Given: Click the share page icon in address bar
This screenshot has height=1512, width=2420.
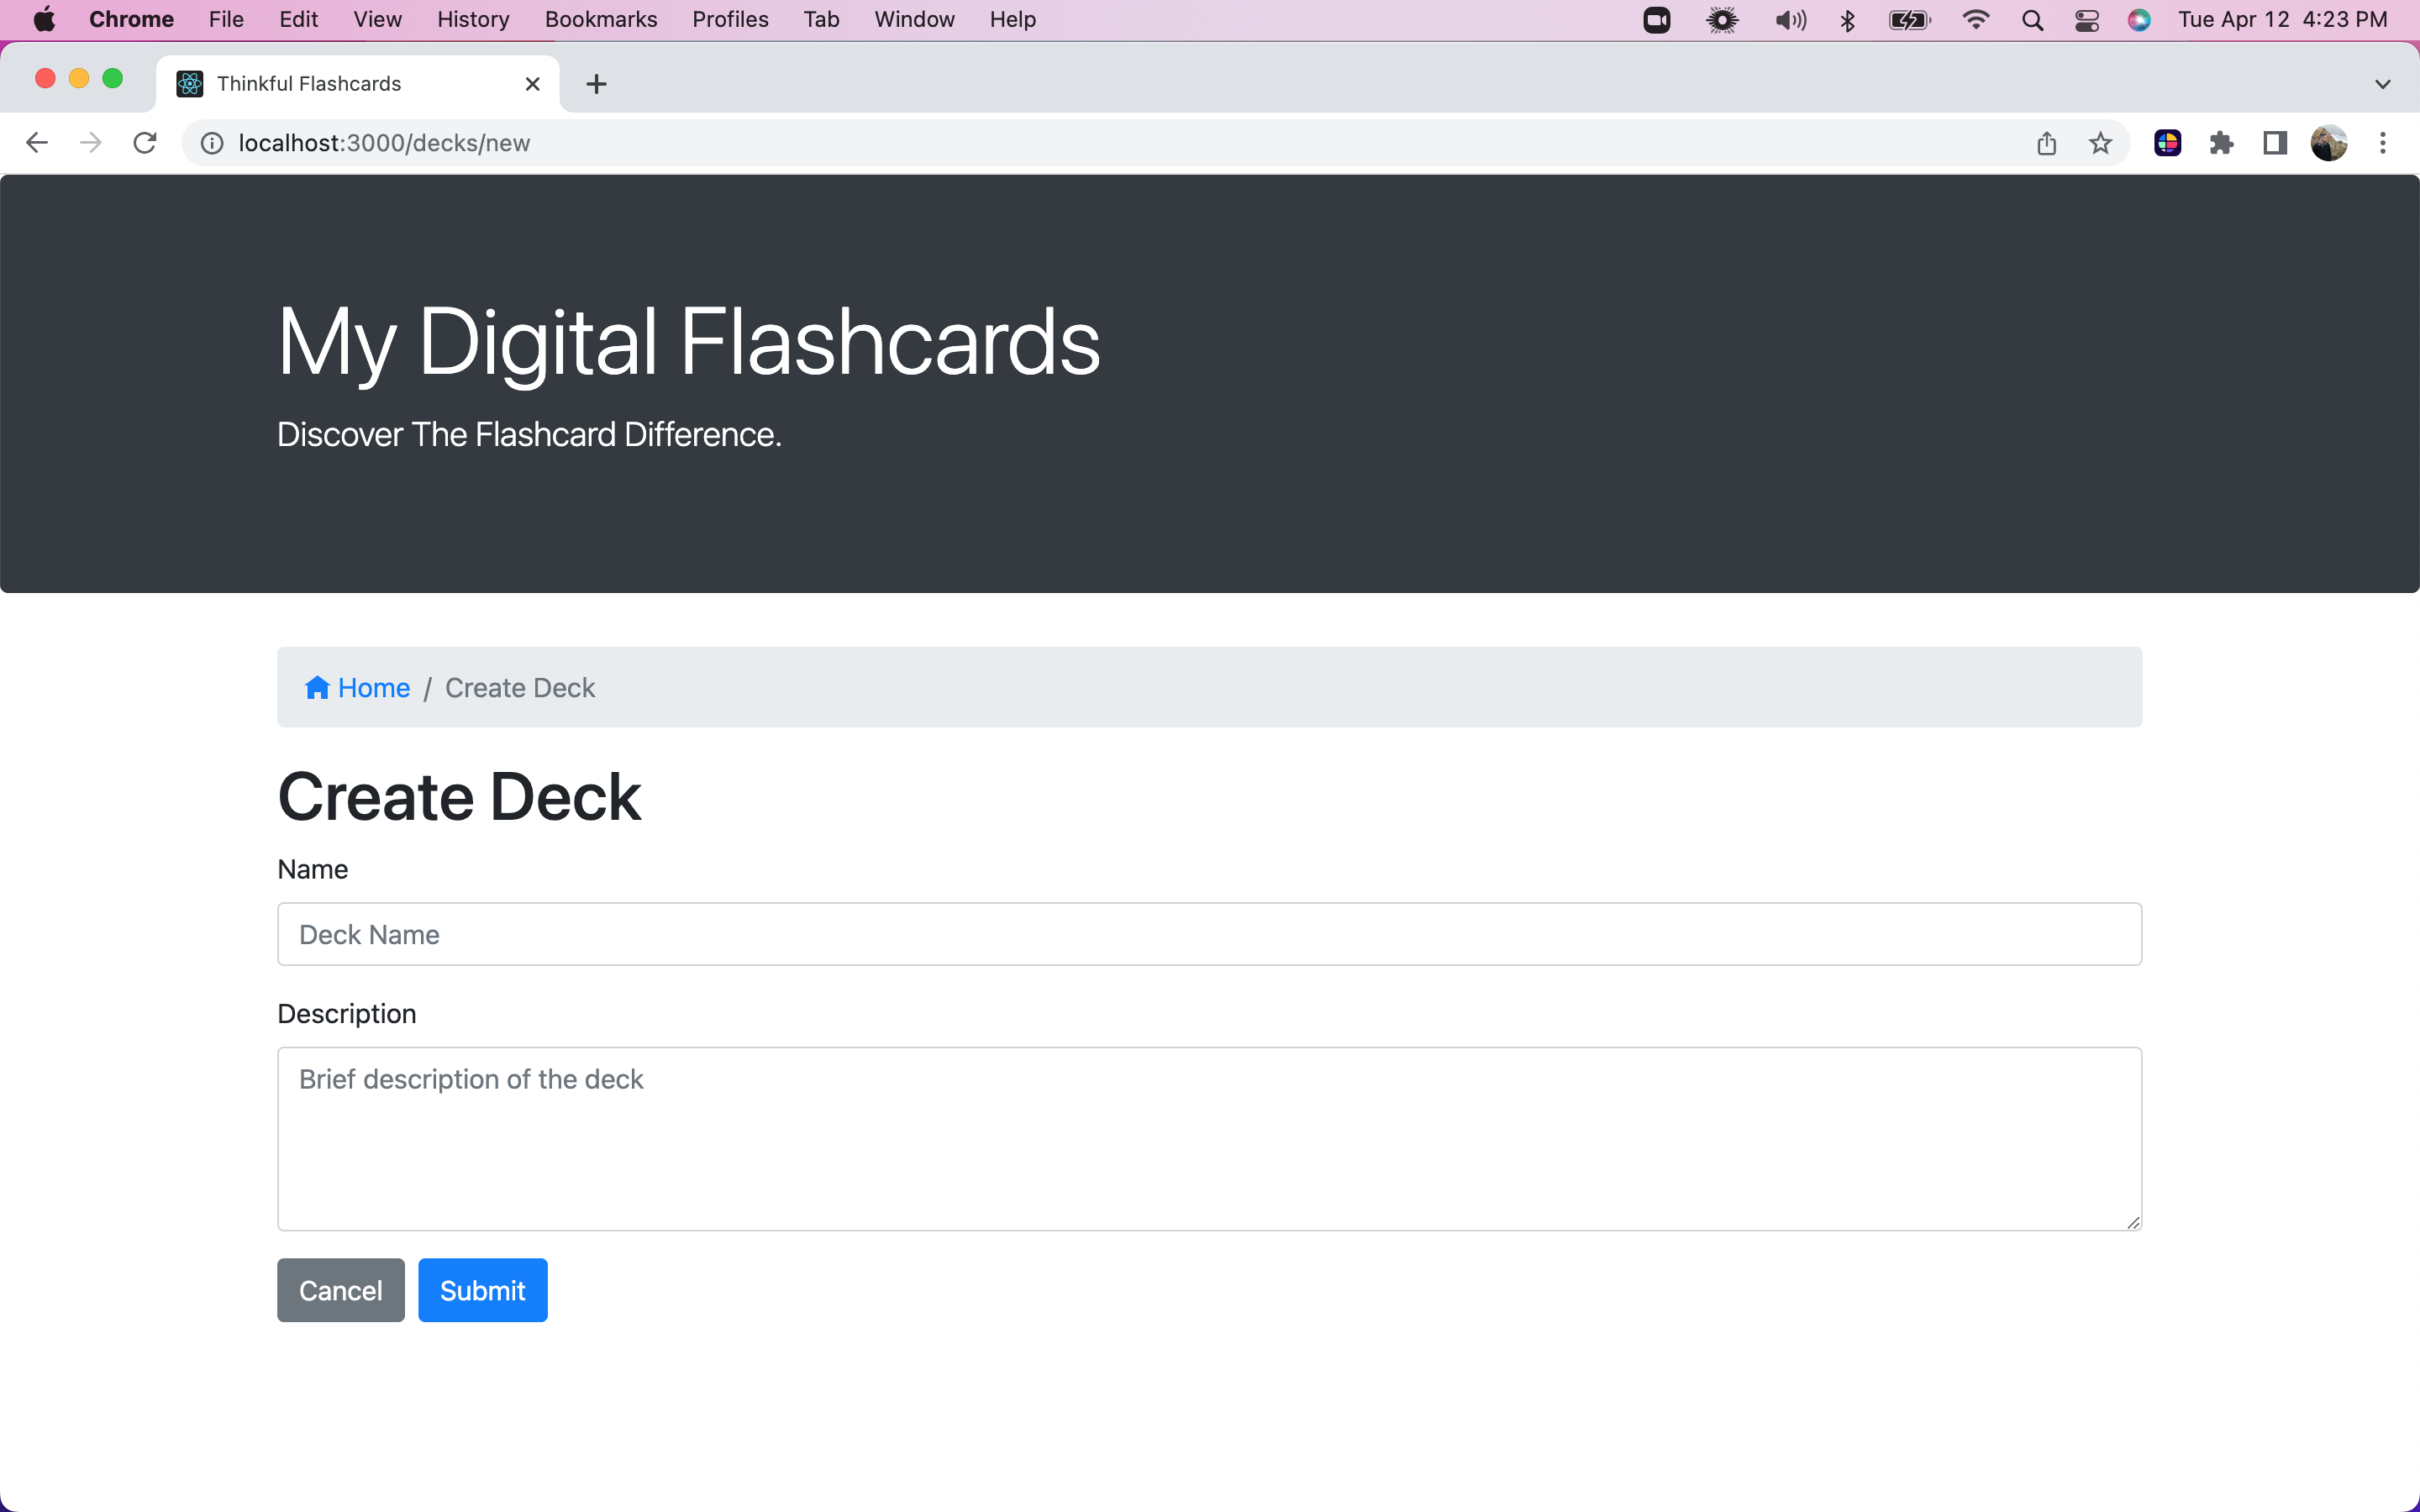Looking at the screenshot, I should click(2046, 143).
